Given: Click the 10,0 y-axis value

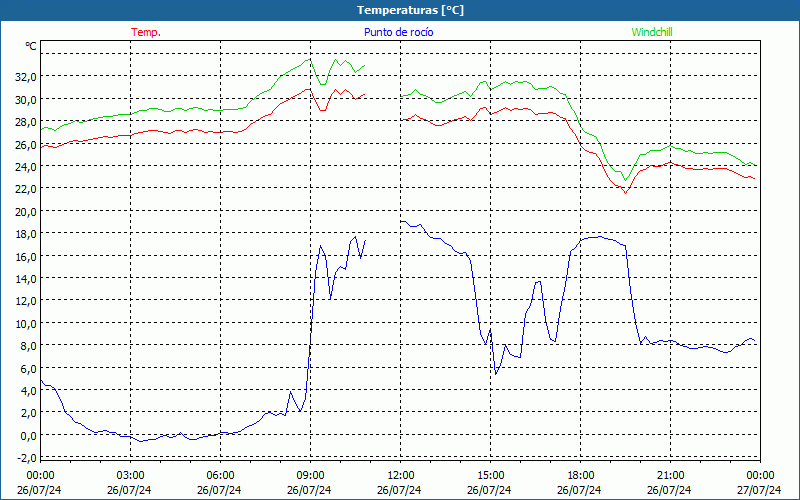Looking at the screenshot, I should click(26, 324).
